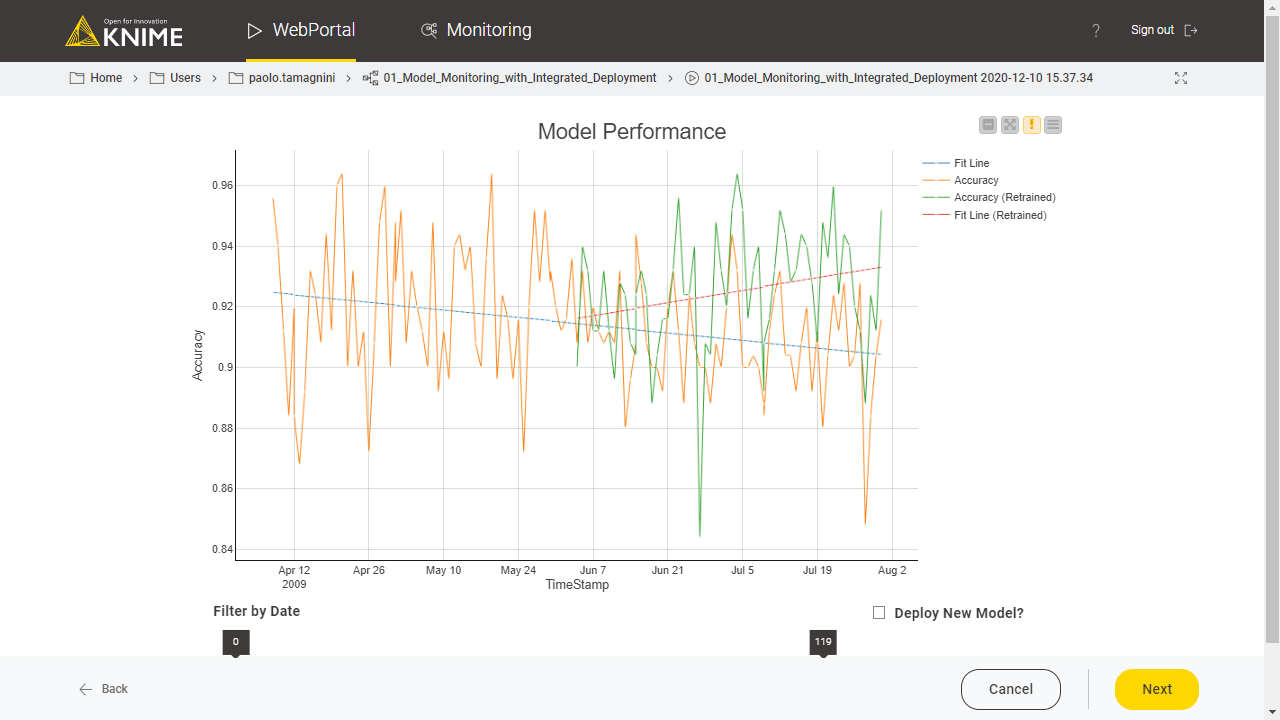
Task: Click the Back button
Action: pyautogui.click(x=103, y=689)
